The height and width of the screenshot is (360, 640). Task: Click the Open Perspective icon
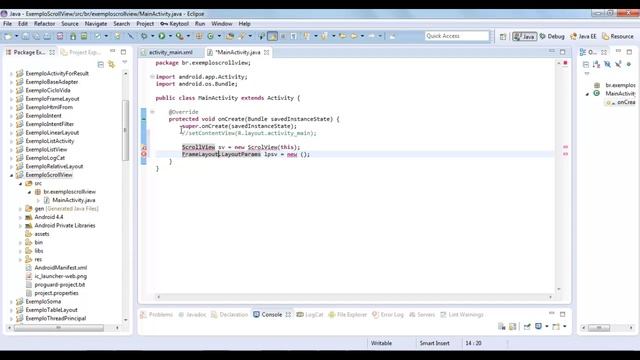(502, 36)
